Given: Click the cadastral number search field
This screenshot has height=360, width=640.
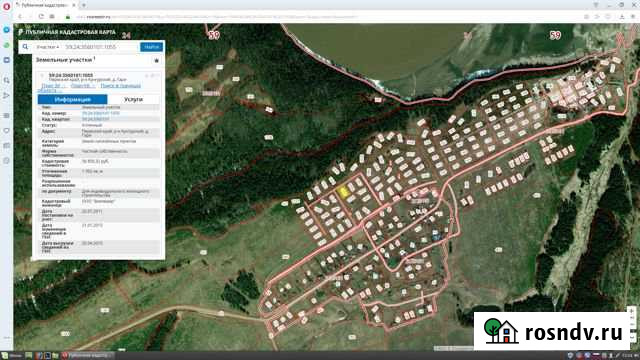Looking at the screenshot, I should point(100,47).
